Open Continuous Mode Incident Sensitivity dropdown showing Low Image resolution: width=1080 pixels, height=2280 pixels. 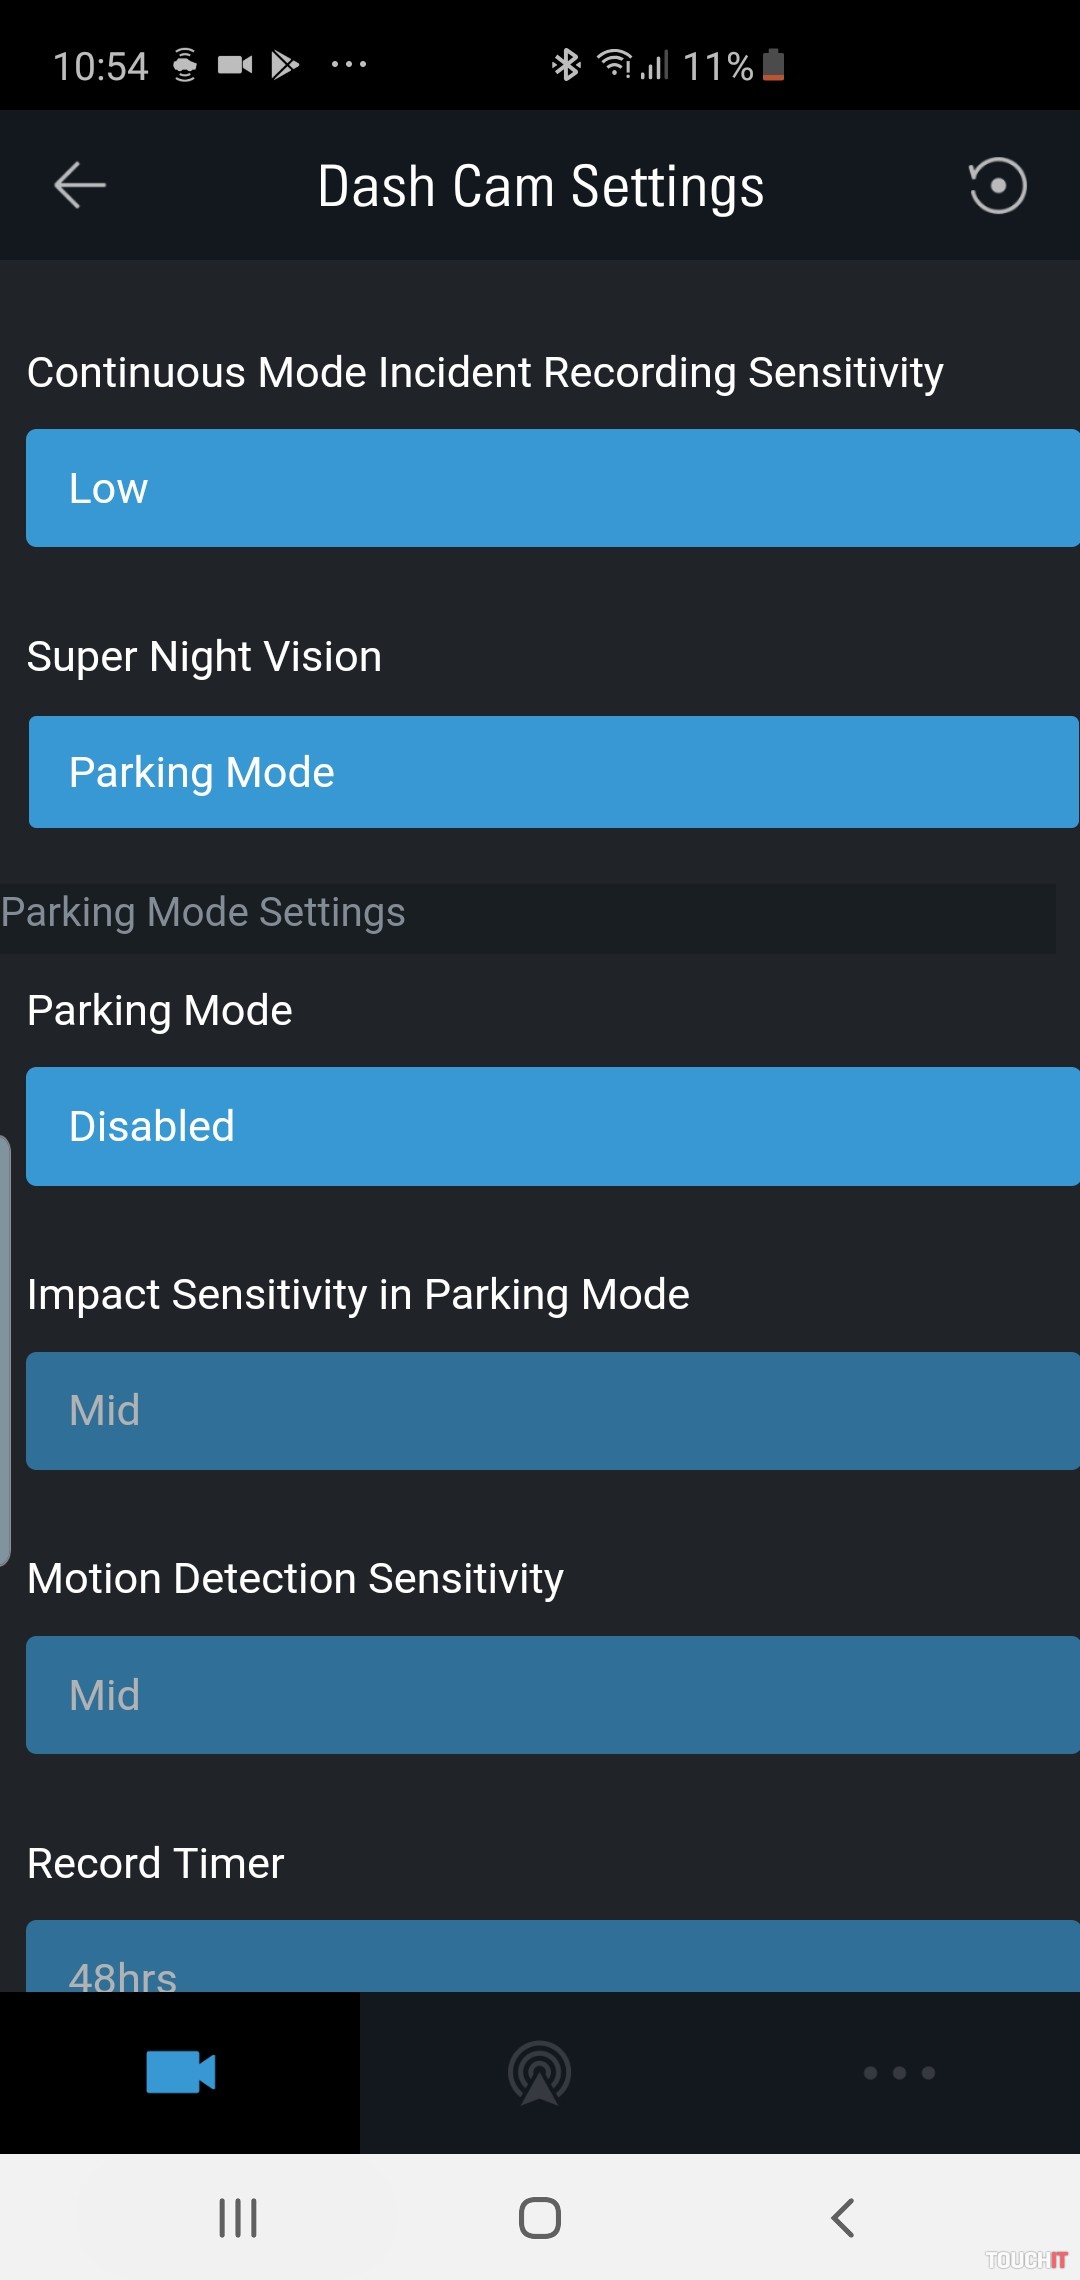(552, 488)
